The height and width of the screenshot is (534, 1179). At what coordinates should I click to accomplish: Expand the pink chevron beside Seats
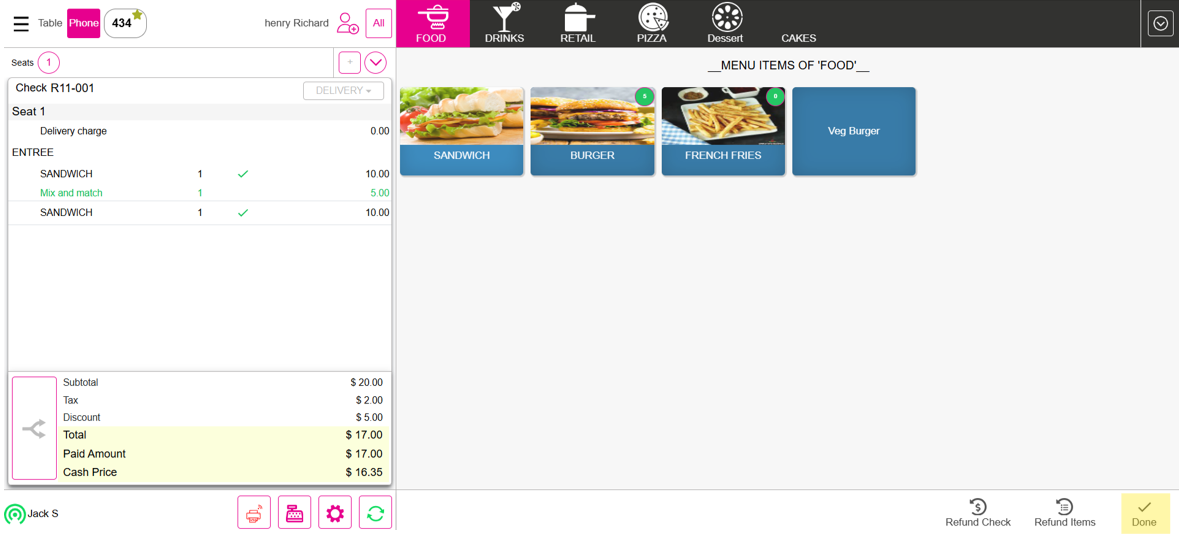375,63
